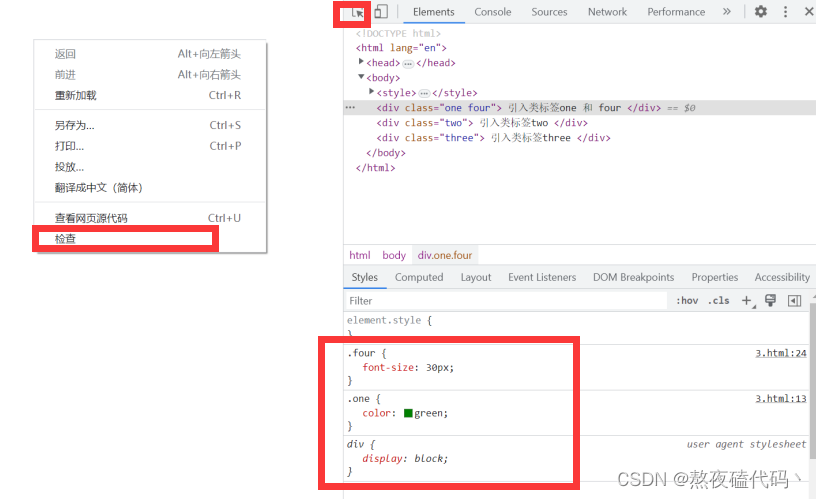Click body in the breadcrumb
The image size is (816, 499).
[x=394, y=255]
